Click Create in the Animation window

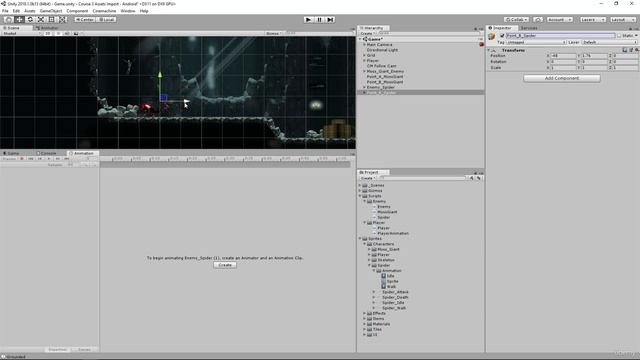click(225, 265)
